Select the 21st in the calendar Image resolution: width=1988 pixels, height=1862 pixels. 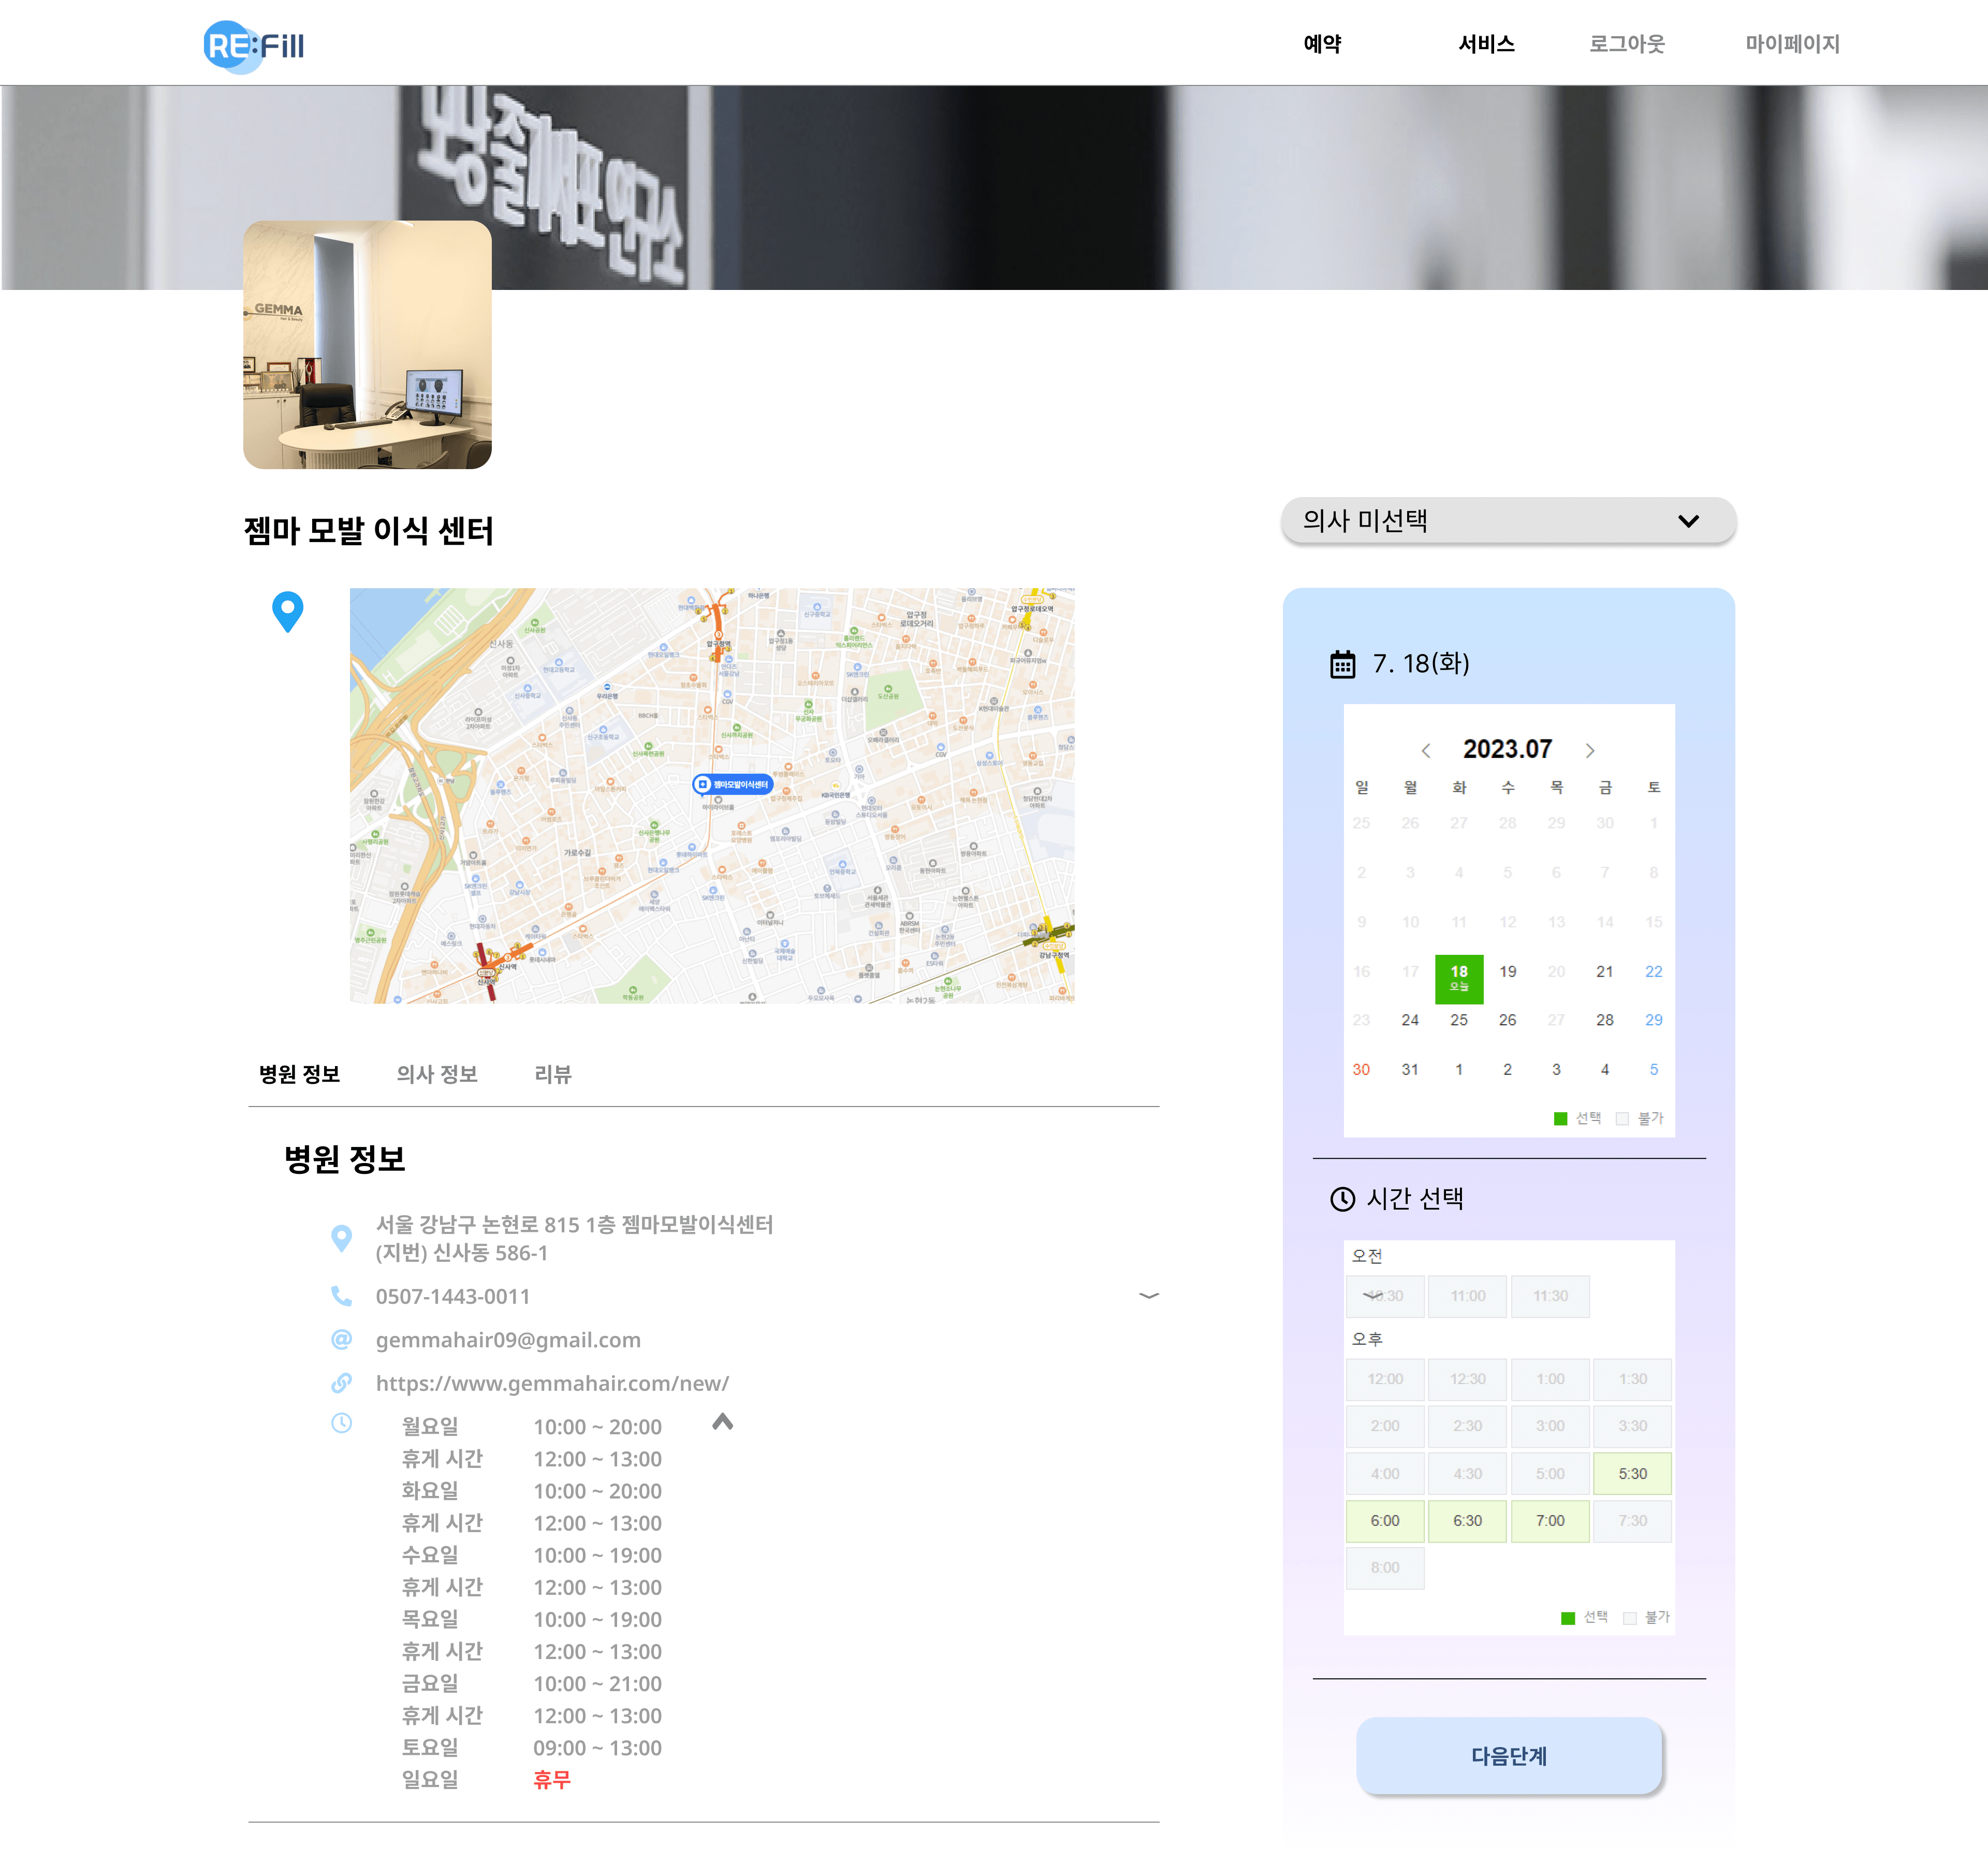[x=1605, y=971]
